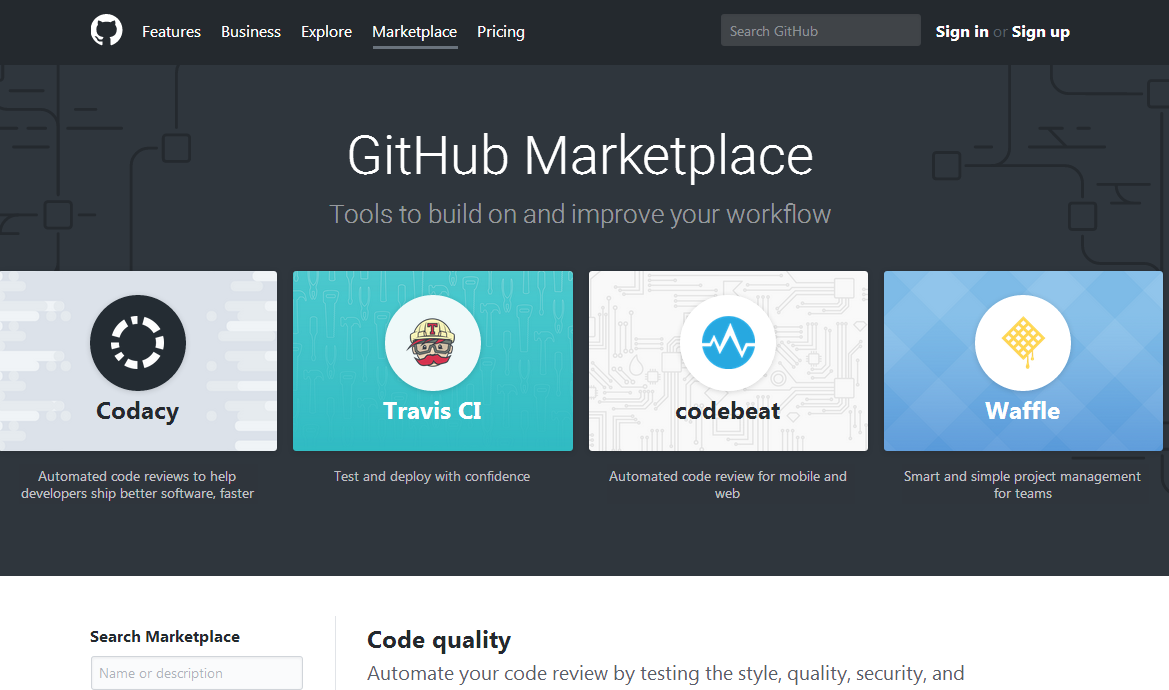Open the Waffle app title

[1023, 411]
